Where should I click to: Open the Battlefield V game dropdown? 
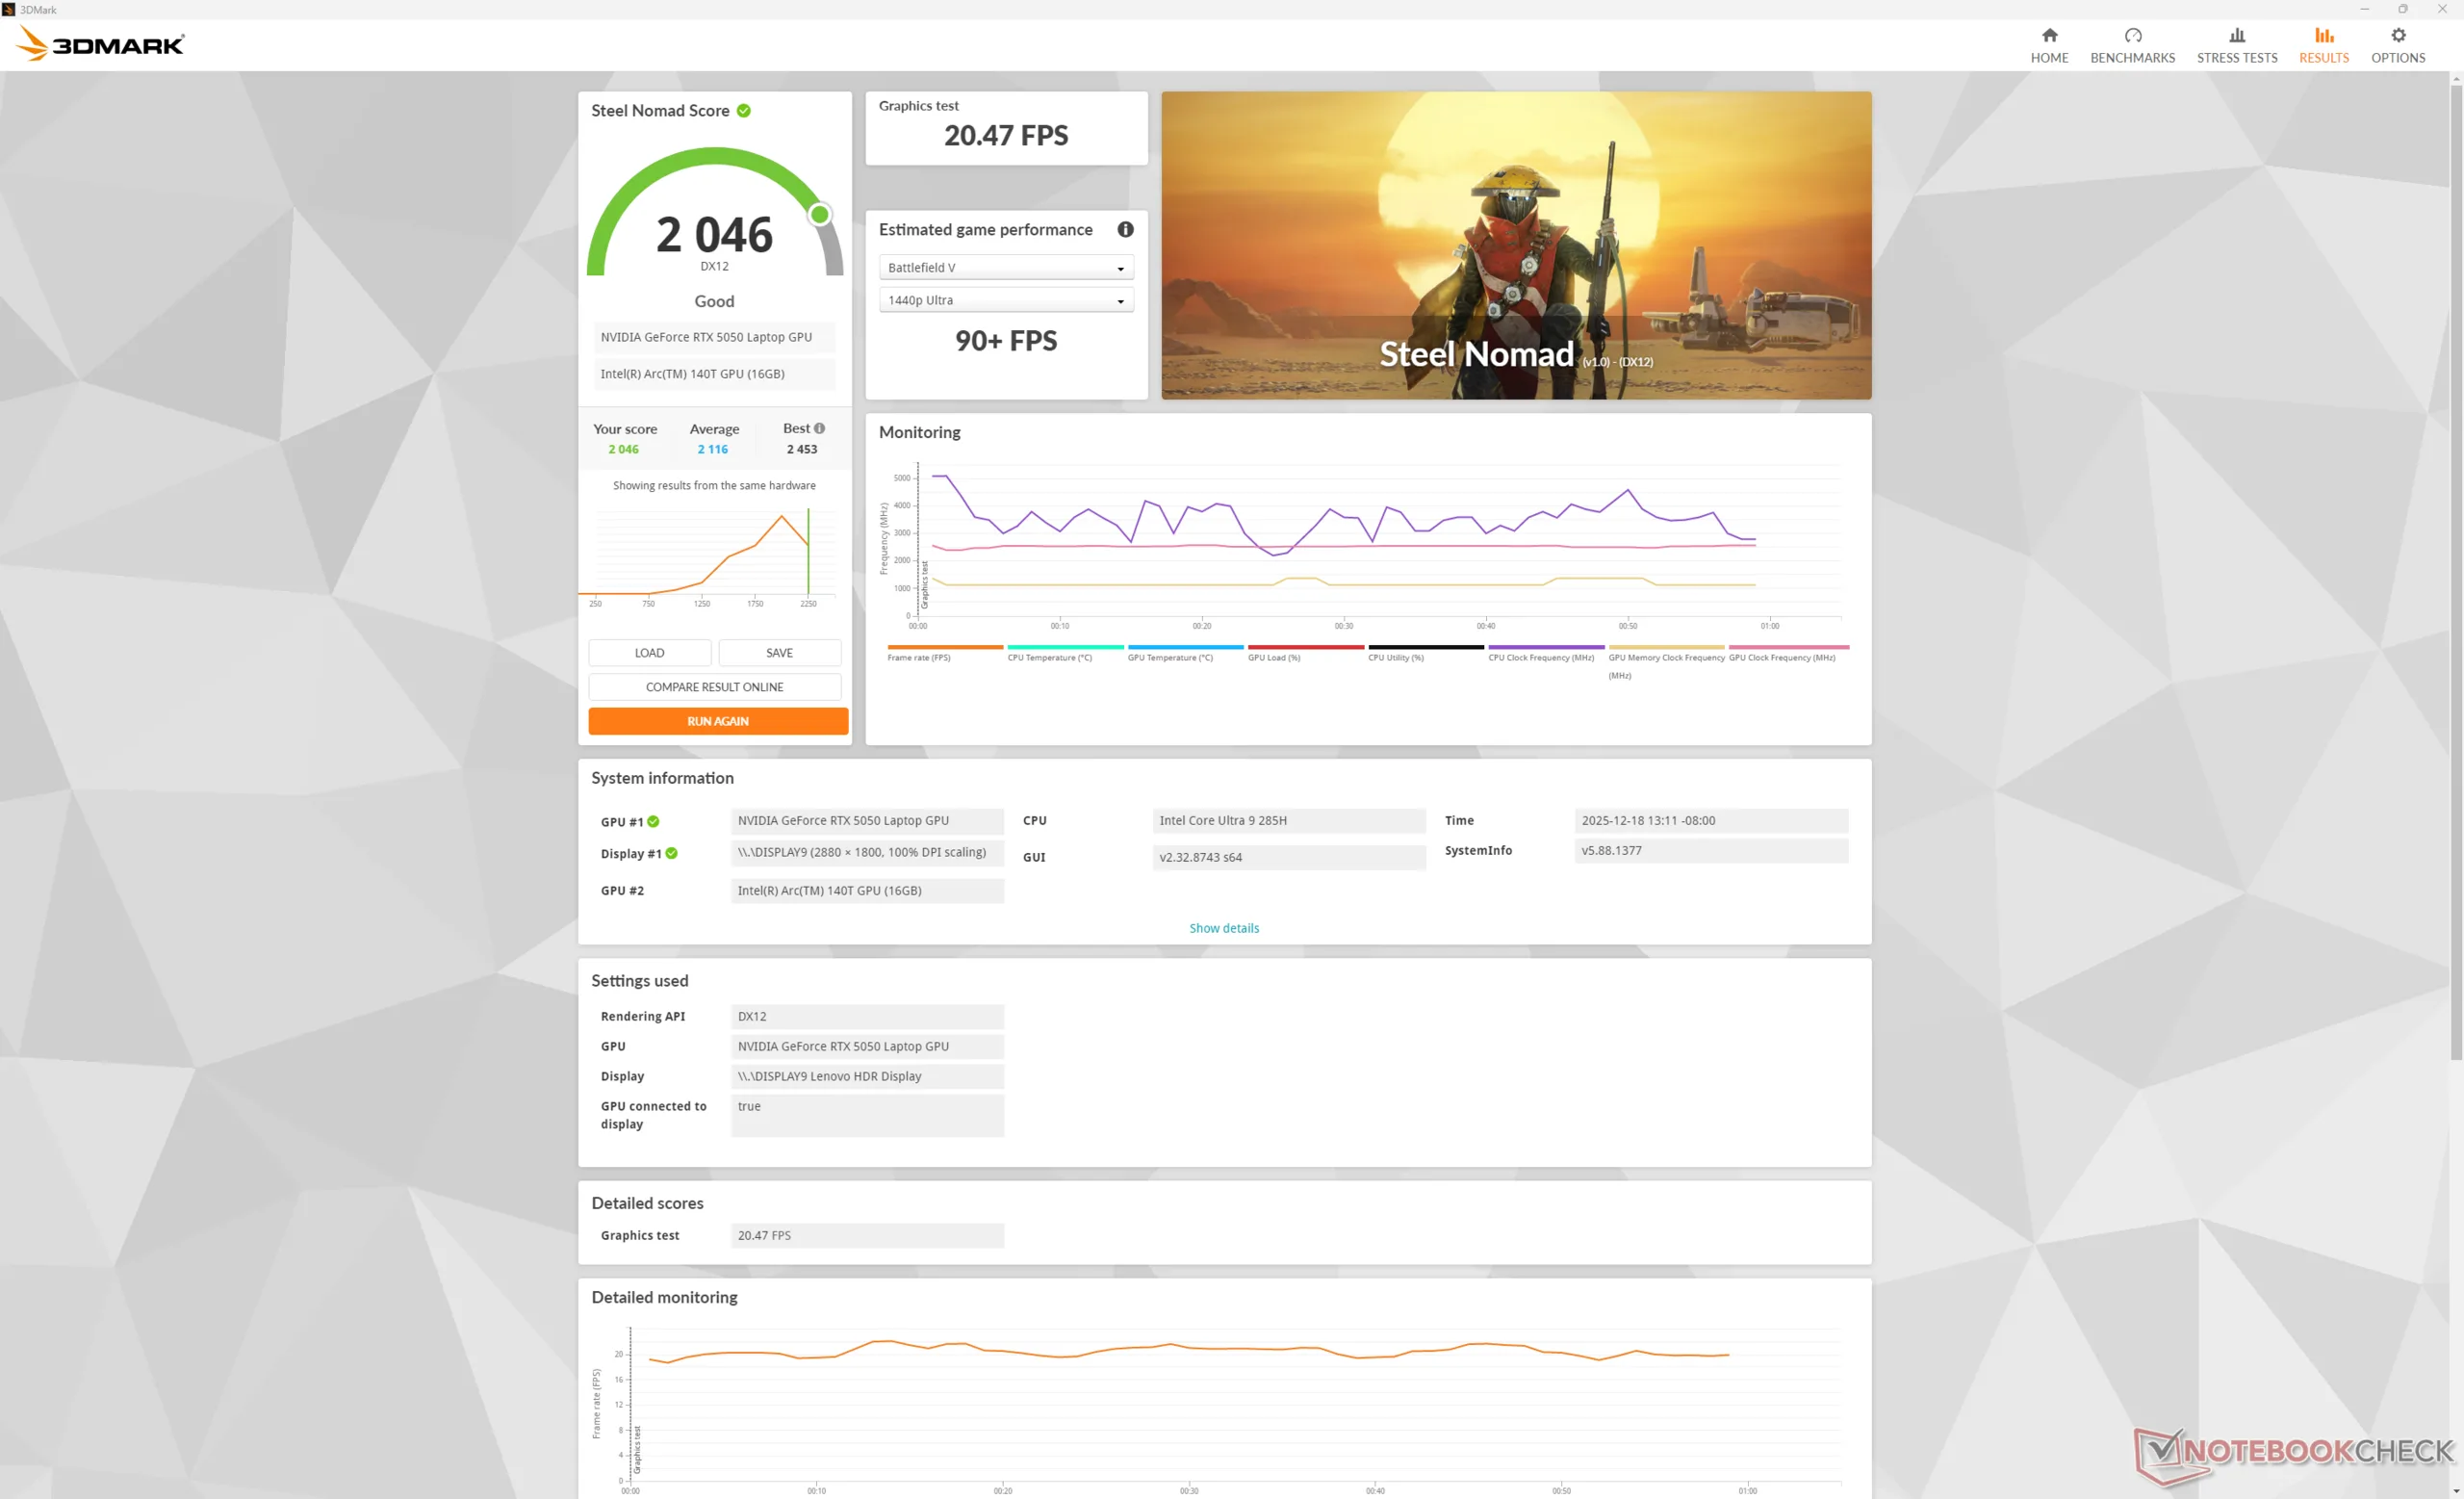point(1006,268)
